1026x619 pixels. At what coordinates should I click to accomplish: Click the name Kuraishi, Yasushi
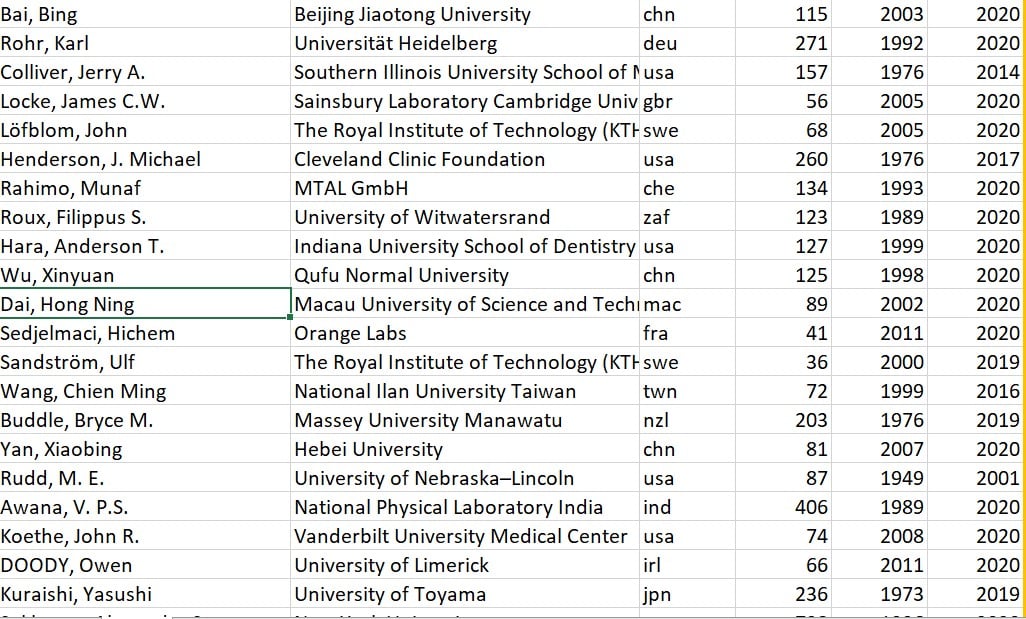[145, 593]
